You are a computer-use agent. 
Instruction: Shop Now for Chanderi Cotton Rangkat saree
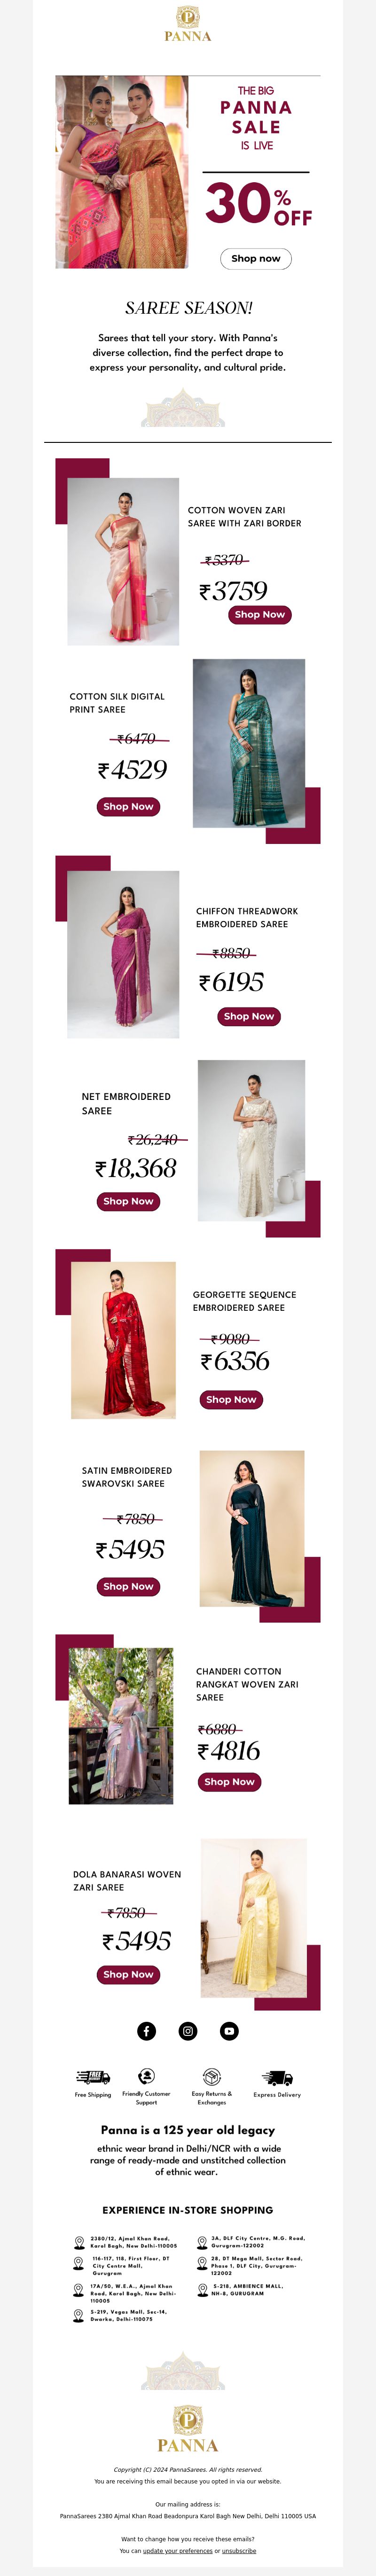point(229,1781)
